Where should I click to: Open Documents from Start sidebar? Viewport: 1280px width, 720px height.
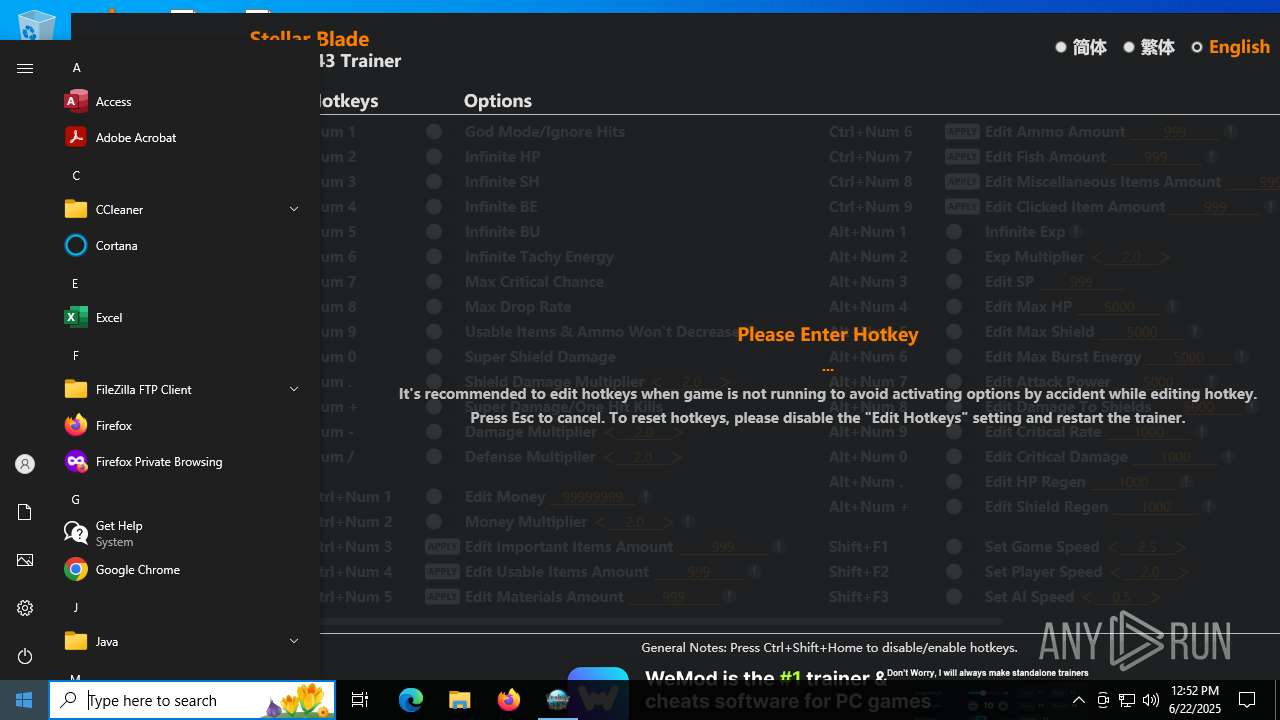click(x=25, y=512)
